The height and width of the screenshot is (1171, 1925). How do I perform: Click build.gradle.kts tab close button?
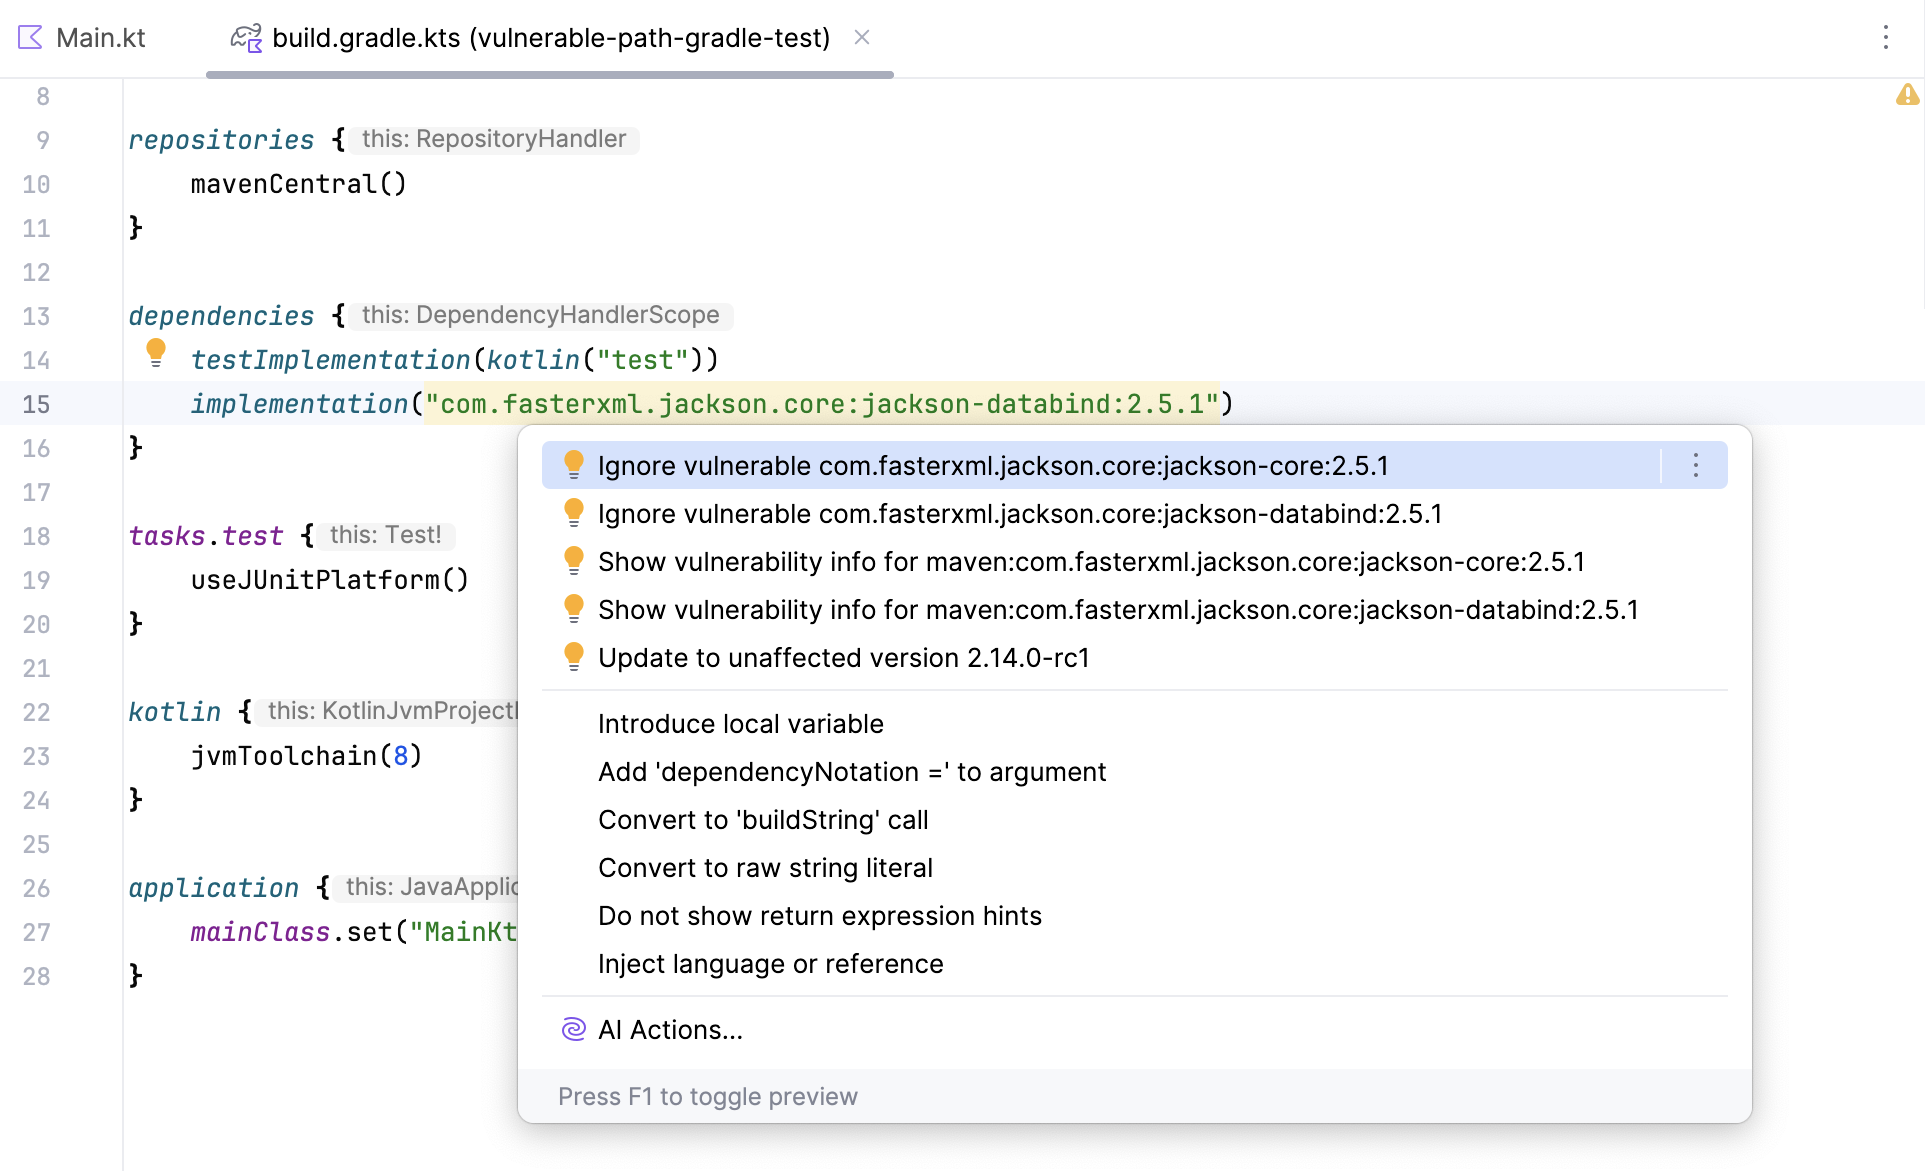pyautogui.click(x=861, y=37)
